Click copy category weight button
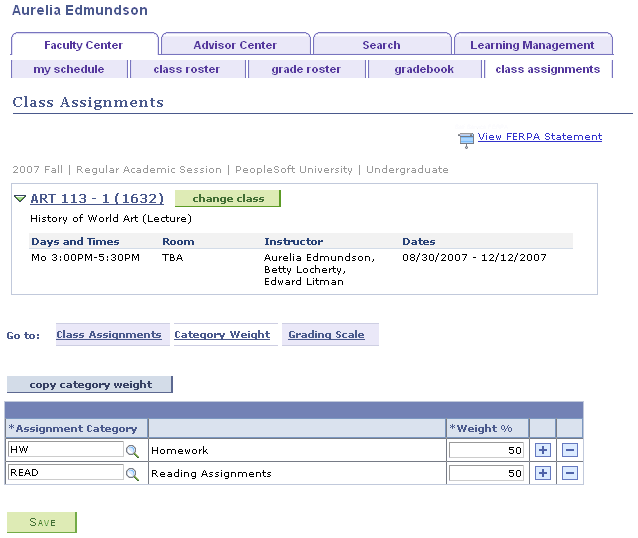The image size is (638, 538). coord(90,385)
